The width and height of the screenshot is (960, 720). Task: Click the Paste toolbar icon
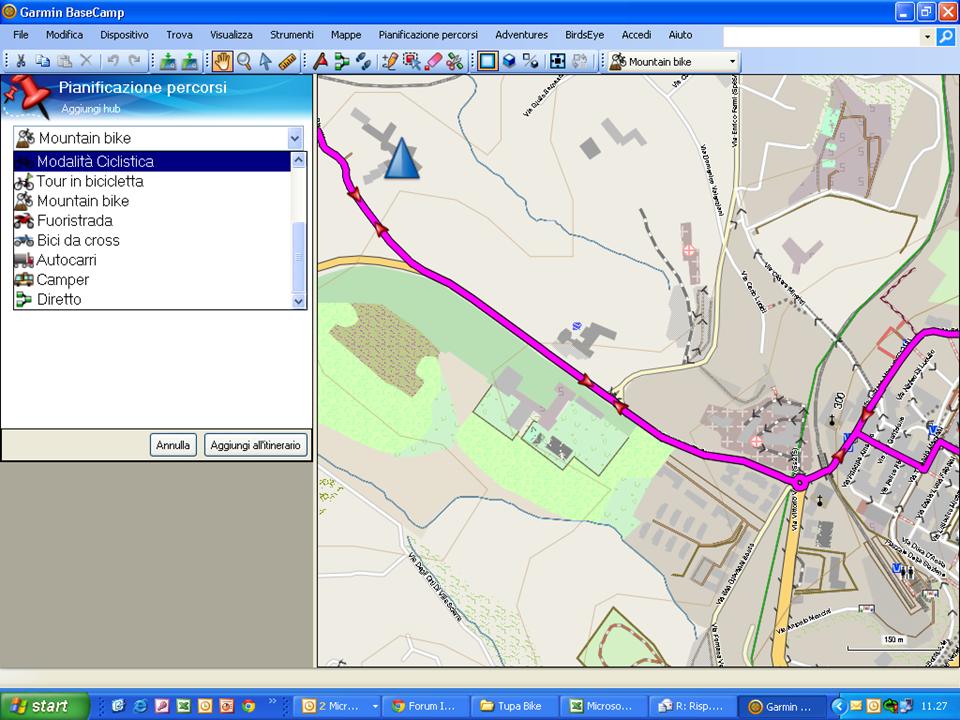[64, 61]
